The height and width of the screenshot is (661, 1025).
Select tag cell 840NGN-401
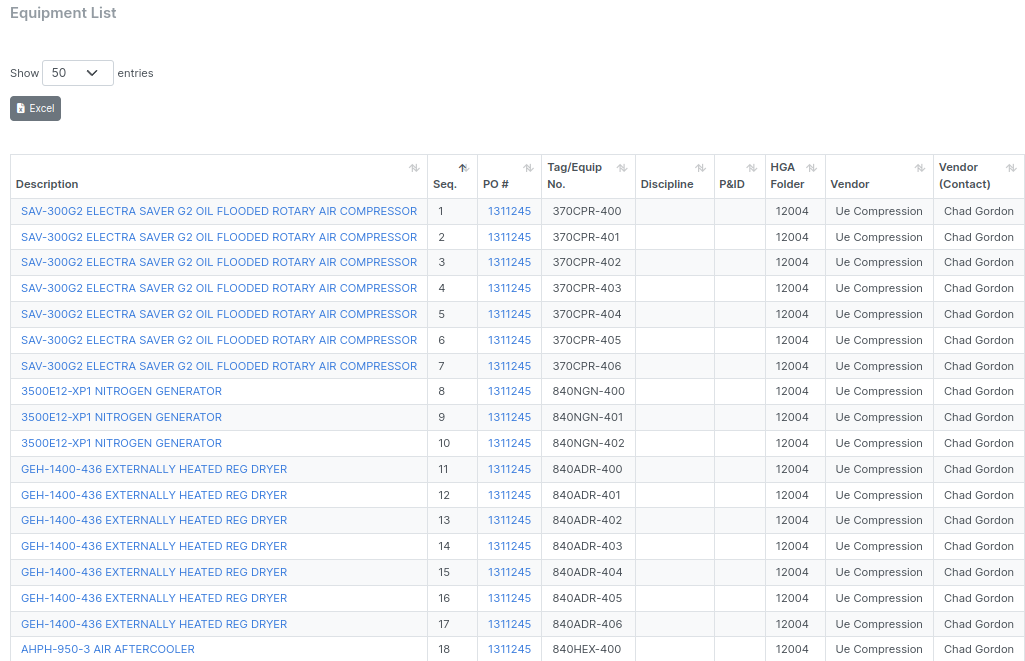pos(588,417)
